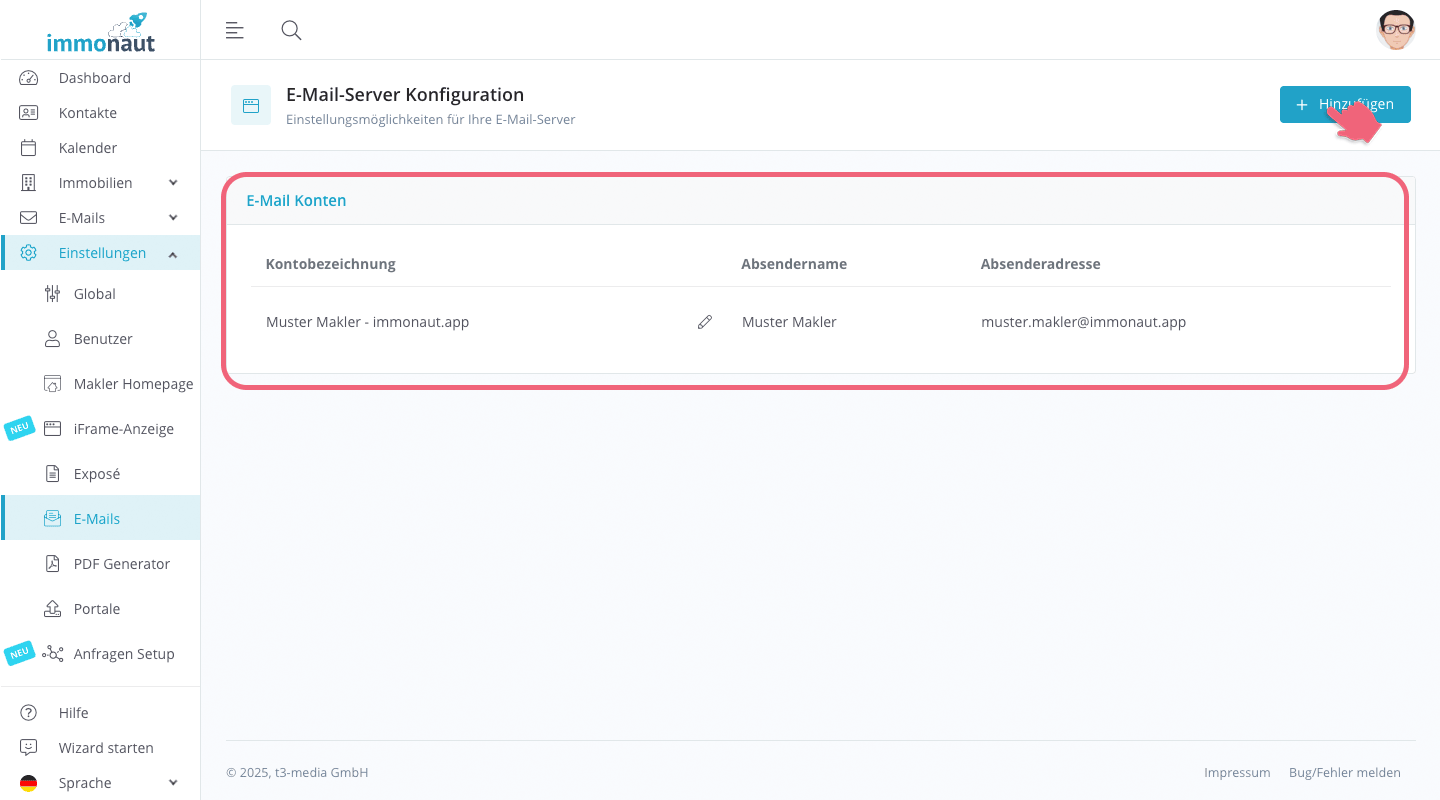Select the Muster Makler - immonaut.app account row
The width and height of the screenshot is (1440, 800).
[x=367, y=322]
